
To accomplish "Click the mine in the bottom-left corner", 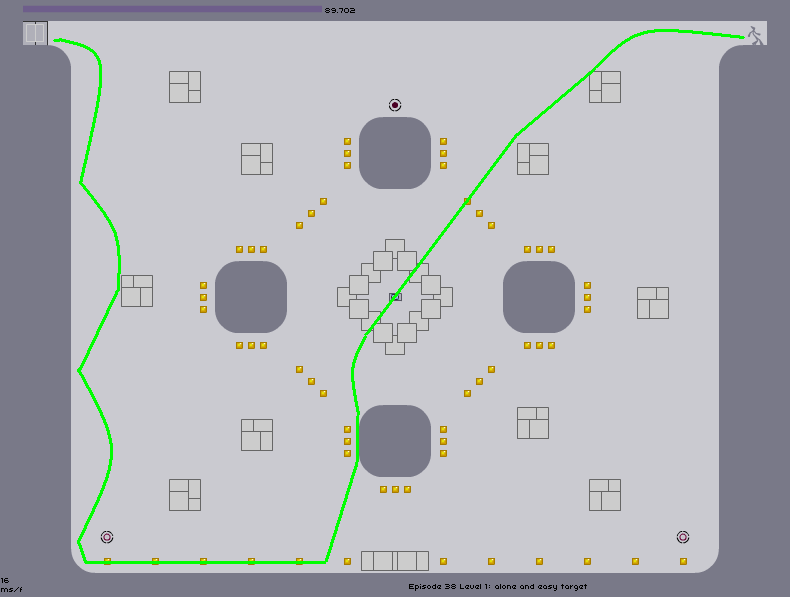I will click(107, 537).
